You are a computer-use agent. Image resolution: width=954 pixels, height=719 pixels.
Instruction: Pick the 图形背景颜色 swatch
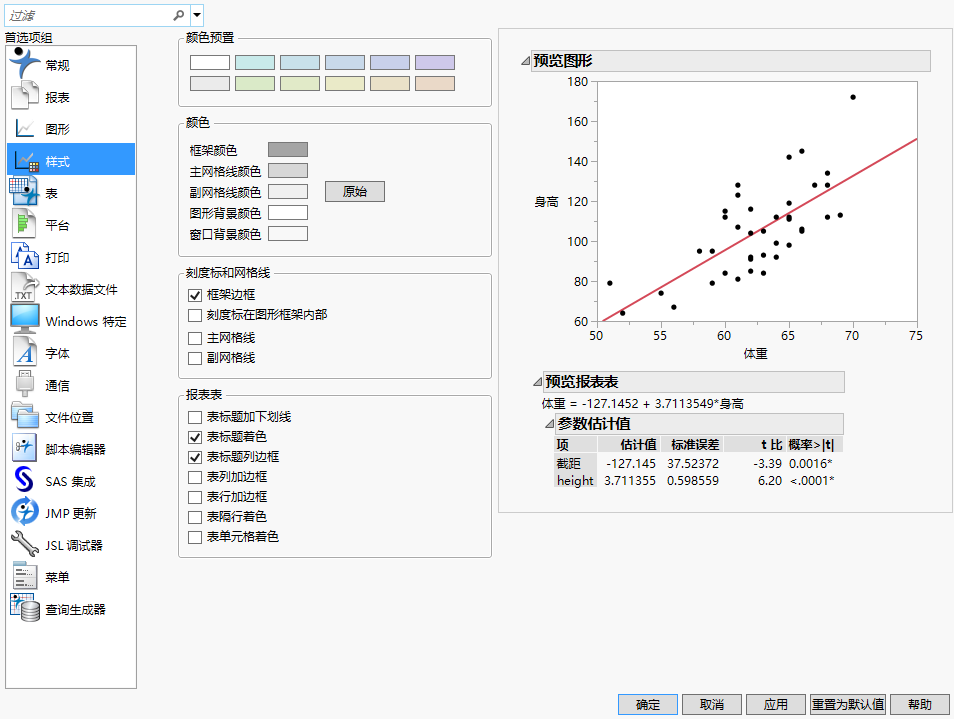(288, 213)
